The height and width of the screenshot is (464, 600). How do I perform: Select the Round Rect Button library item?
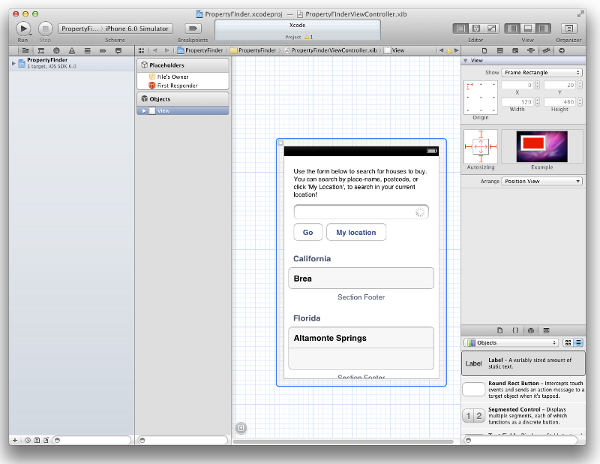(x=523, y=389)
